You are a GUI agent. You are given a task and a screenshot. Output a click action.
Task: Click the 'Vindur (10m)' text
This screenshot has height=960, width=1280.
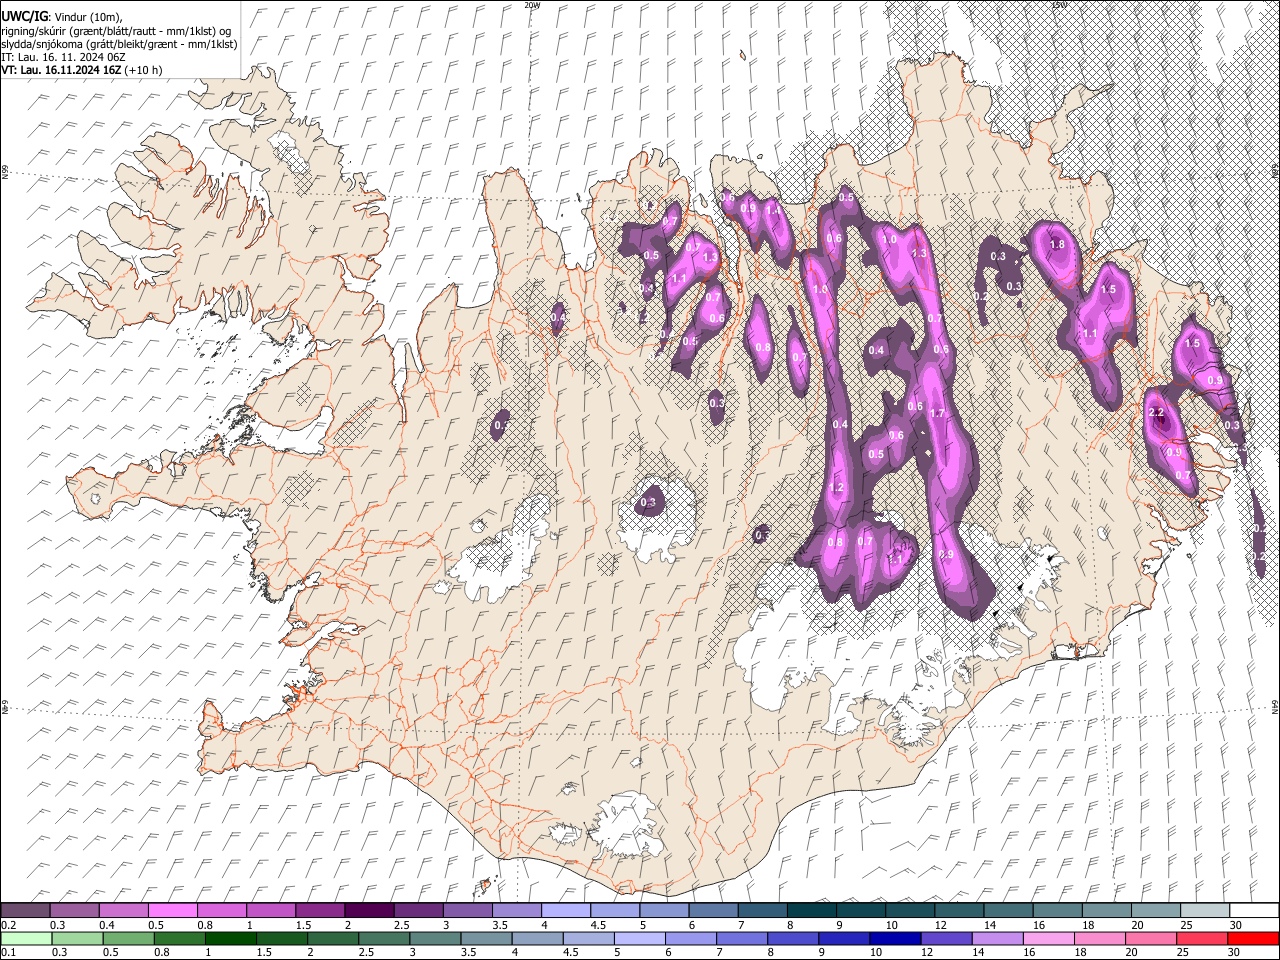coord(88,17)
